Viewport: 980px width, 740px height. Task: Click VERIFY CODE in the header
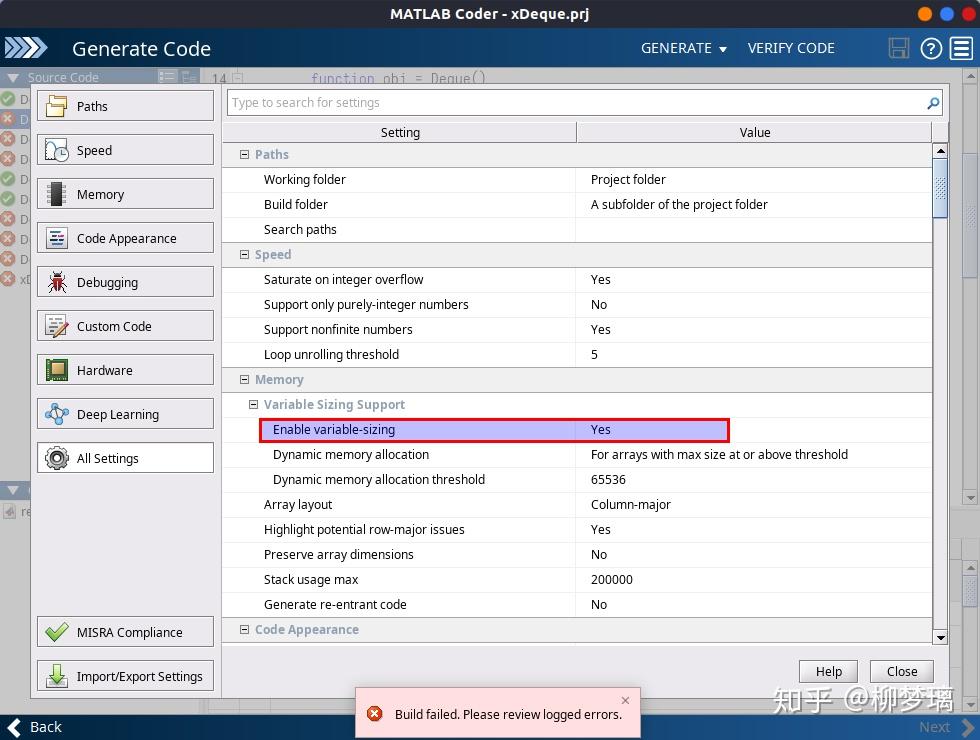coord(791,48)
